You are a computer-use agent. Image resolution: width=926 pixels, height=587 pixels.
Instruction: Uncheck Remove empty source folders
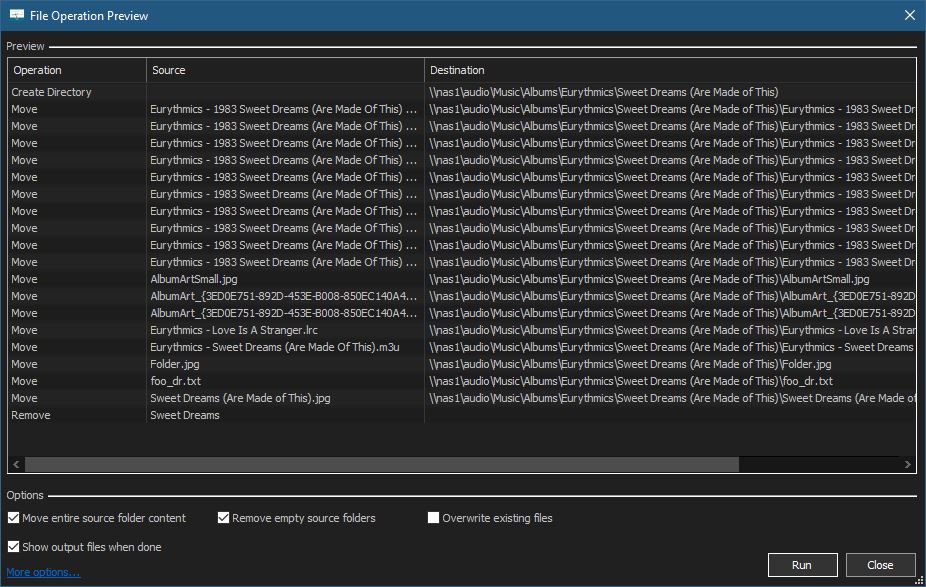pyautogui.click(x=224, y=518)
